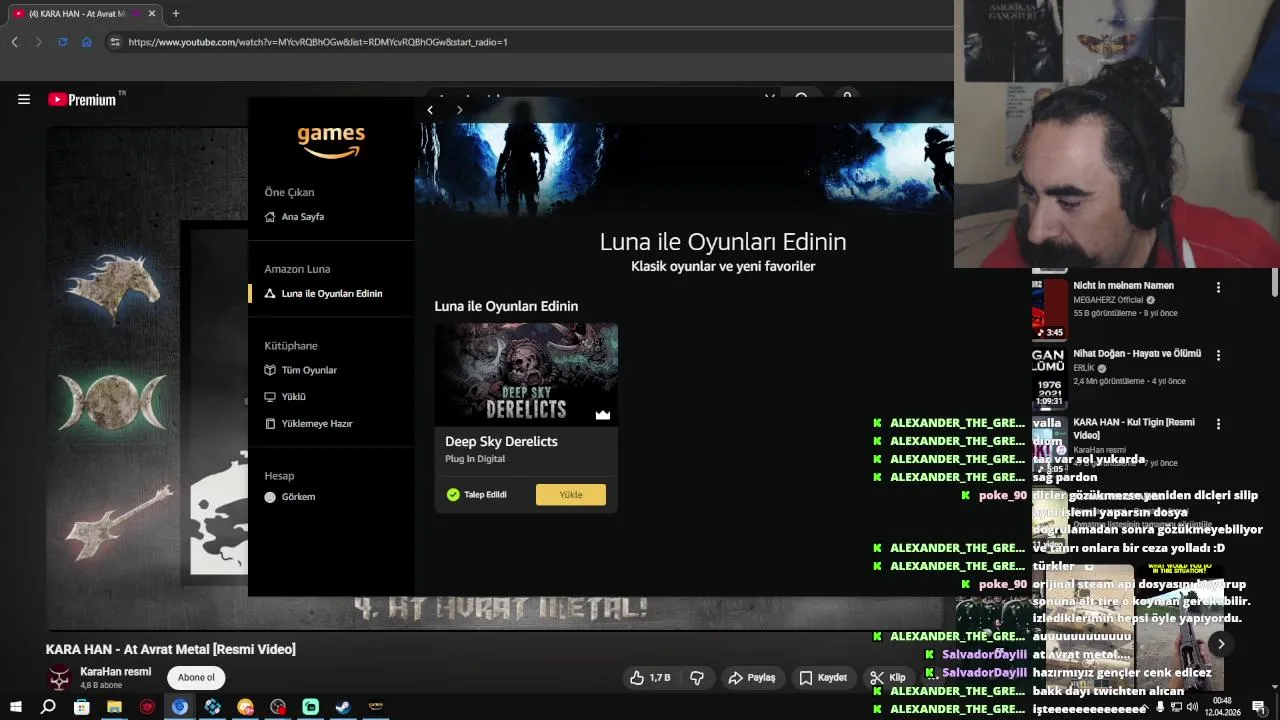
Task: Click the Klip clip button
Action: [x=888, y=678]
